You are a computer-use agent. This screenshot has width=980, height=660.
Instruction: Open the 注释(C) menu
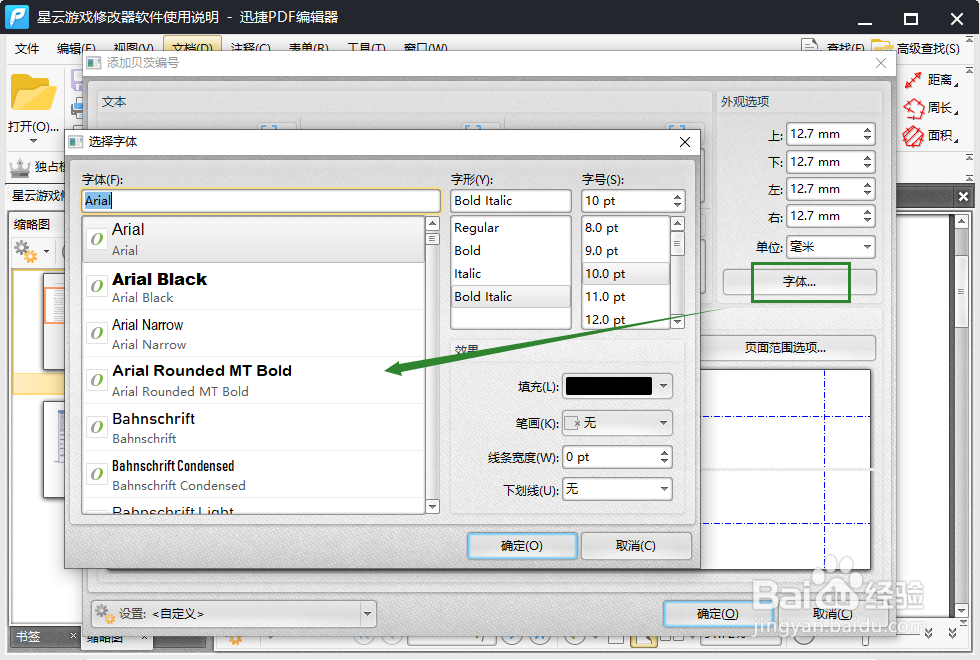click(250, 48)
